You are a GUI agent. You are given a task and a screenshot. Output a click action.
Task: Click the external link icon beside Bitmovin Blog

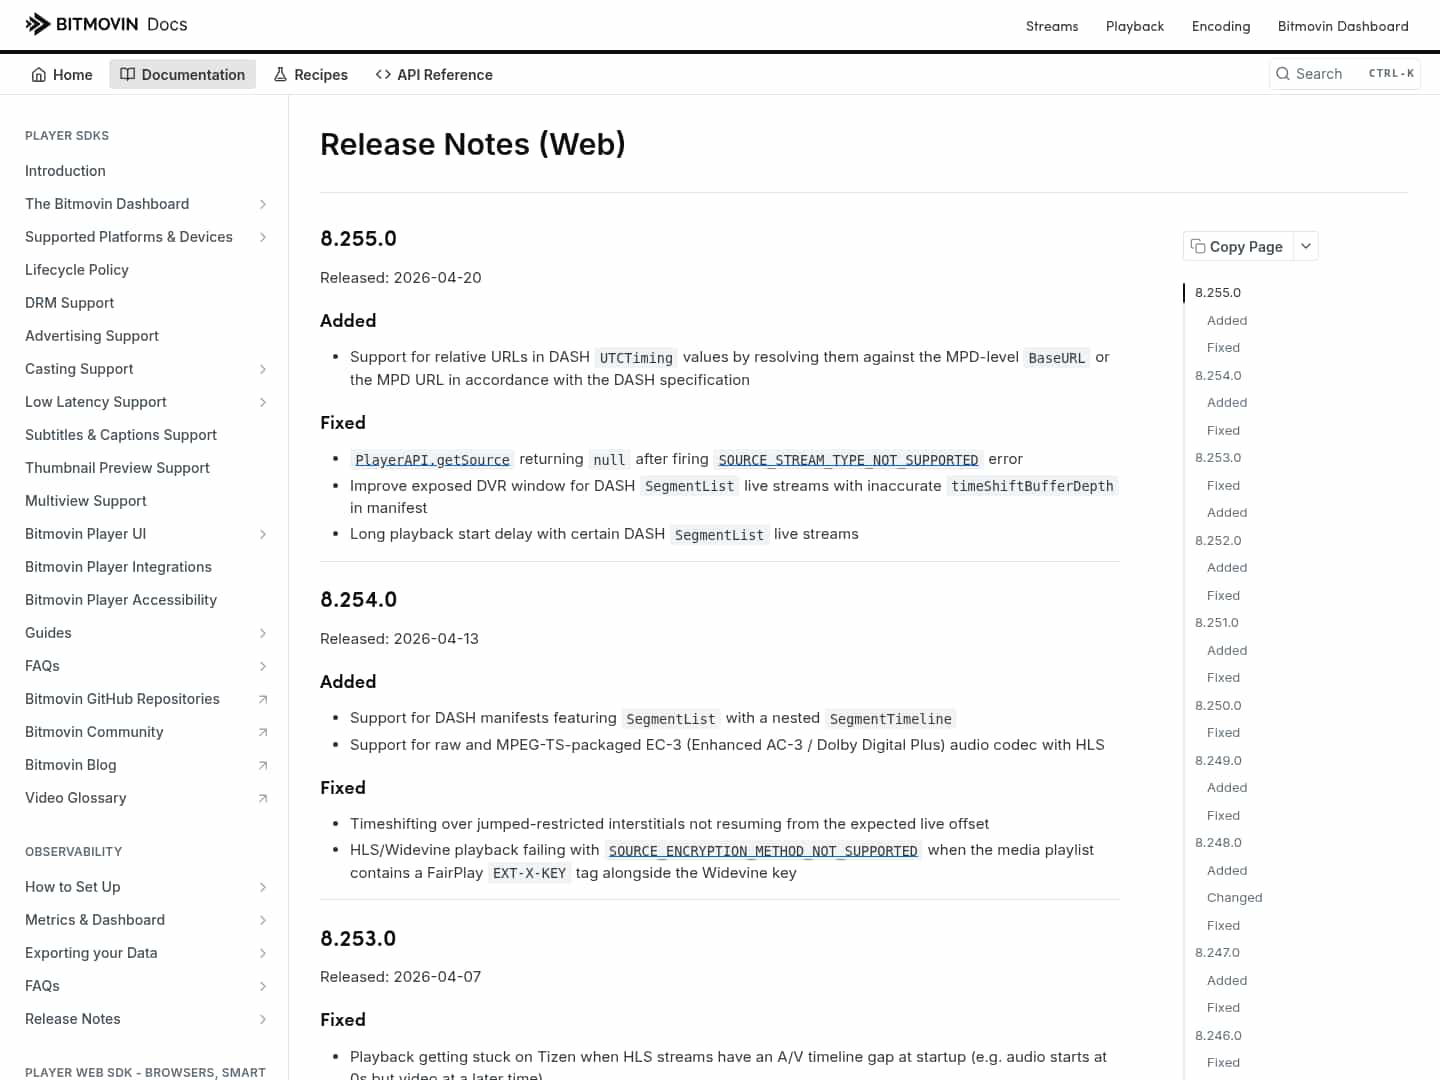[262, 765]
